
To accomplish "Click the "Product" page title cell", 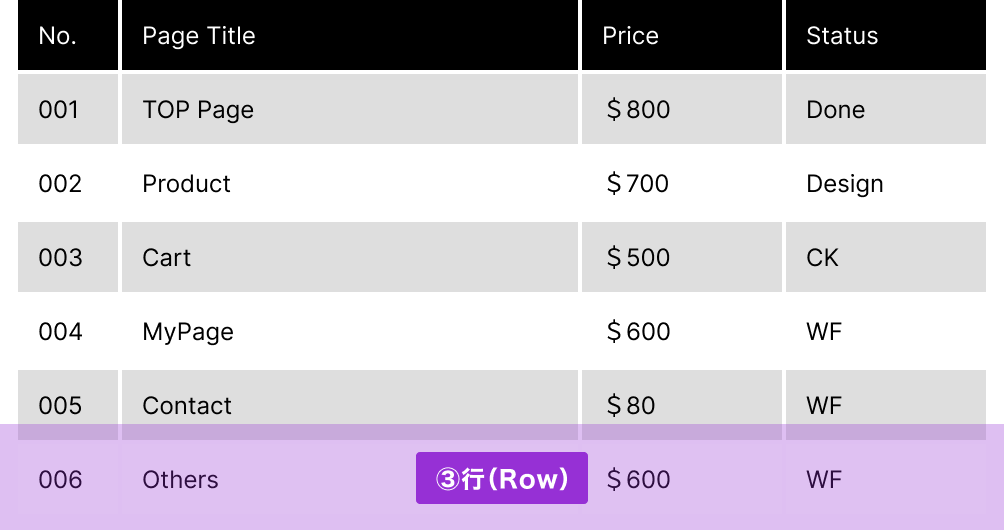I will [187, 184].
